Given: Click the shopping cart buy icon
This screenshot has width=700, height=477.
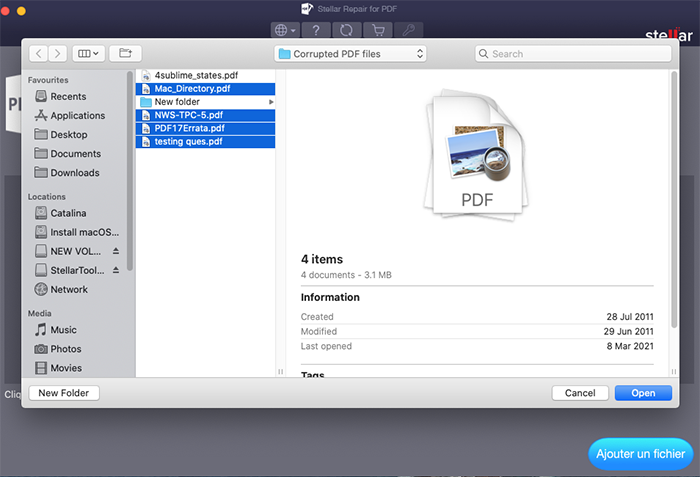Looking at the screenshot, I should click(x=378, y=30).
